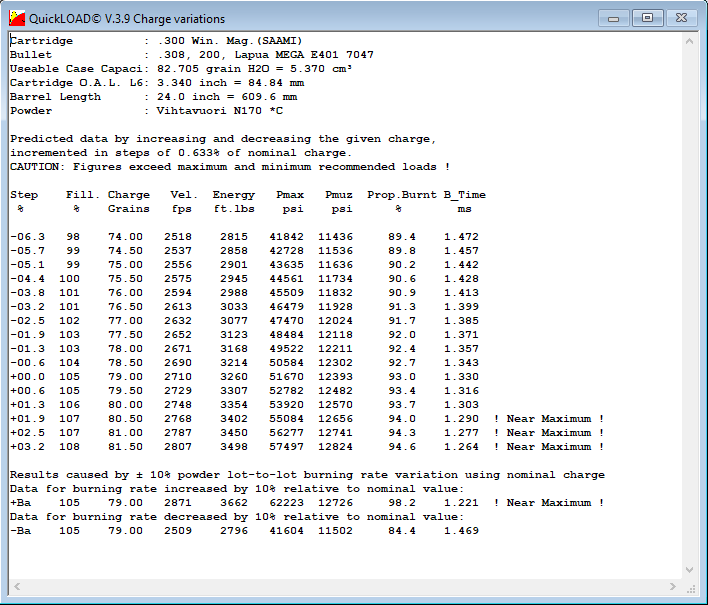This screenshot has height=605, width=708.
Task: Click the window title QuickLOAD V.3.9 Charge variations
Action: 127,19
